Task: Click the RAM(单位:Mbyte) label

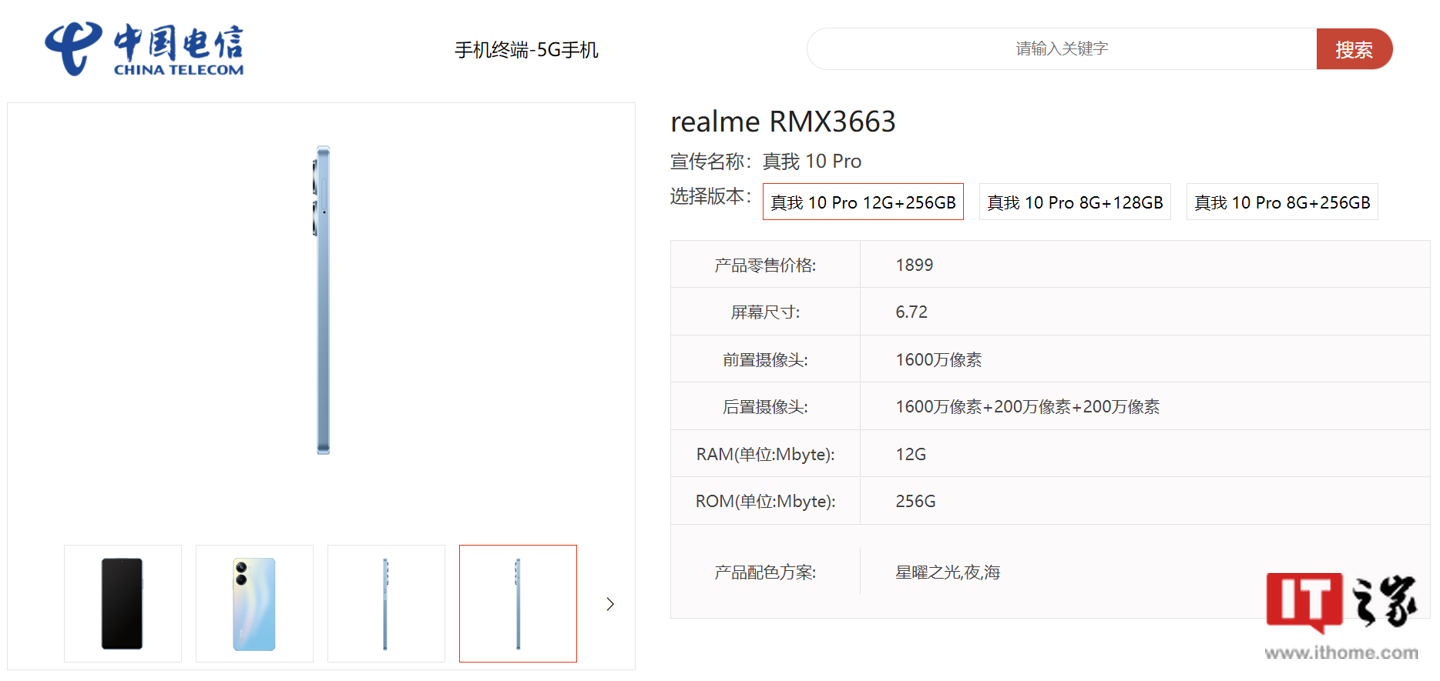Action: 765,454
